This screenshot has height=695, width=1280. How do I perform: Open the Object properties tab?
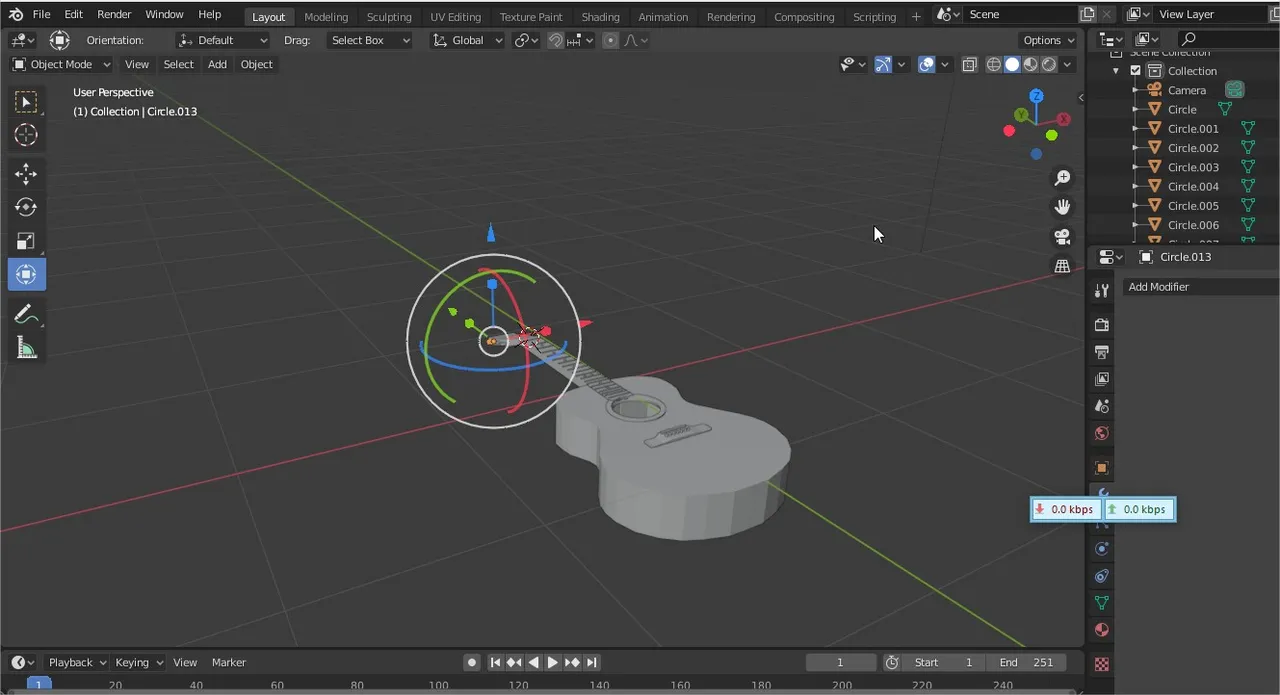pyautogui.click(x=1102, y=468)
